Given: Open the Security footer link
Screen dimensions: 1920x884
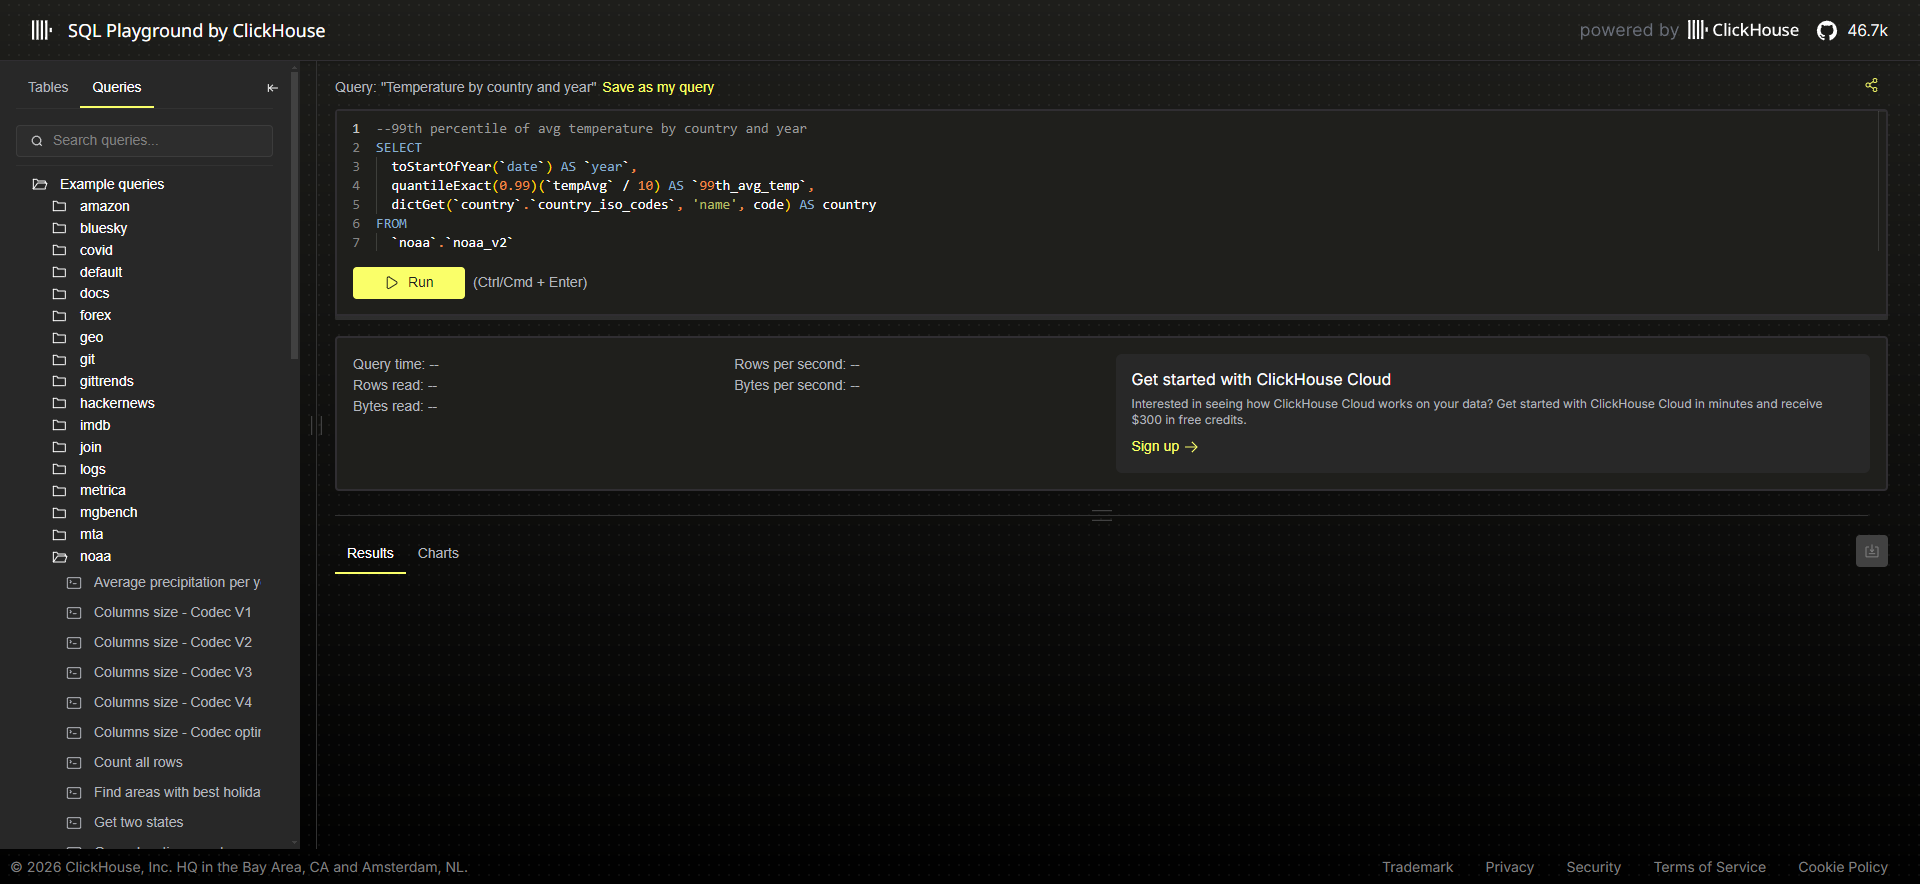Looking at the screenshot, I should 1593,867.
